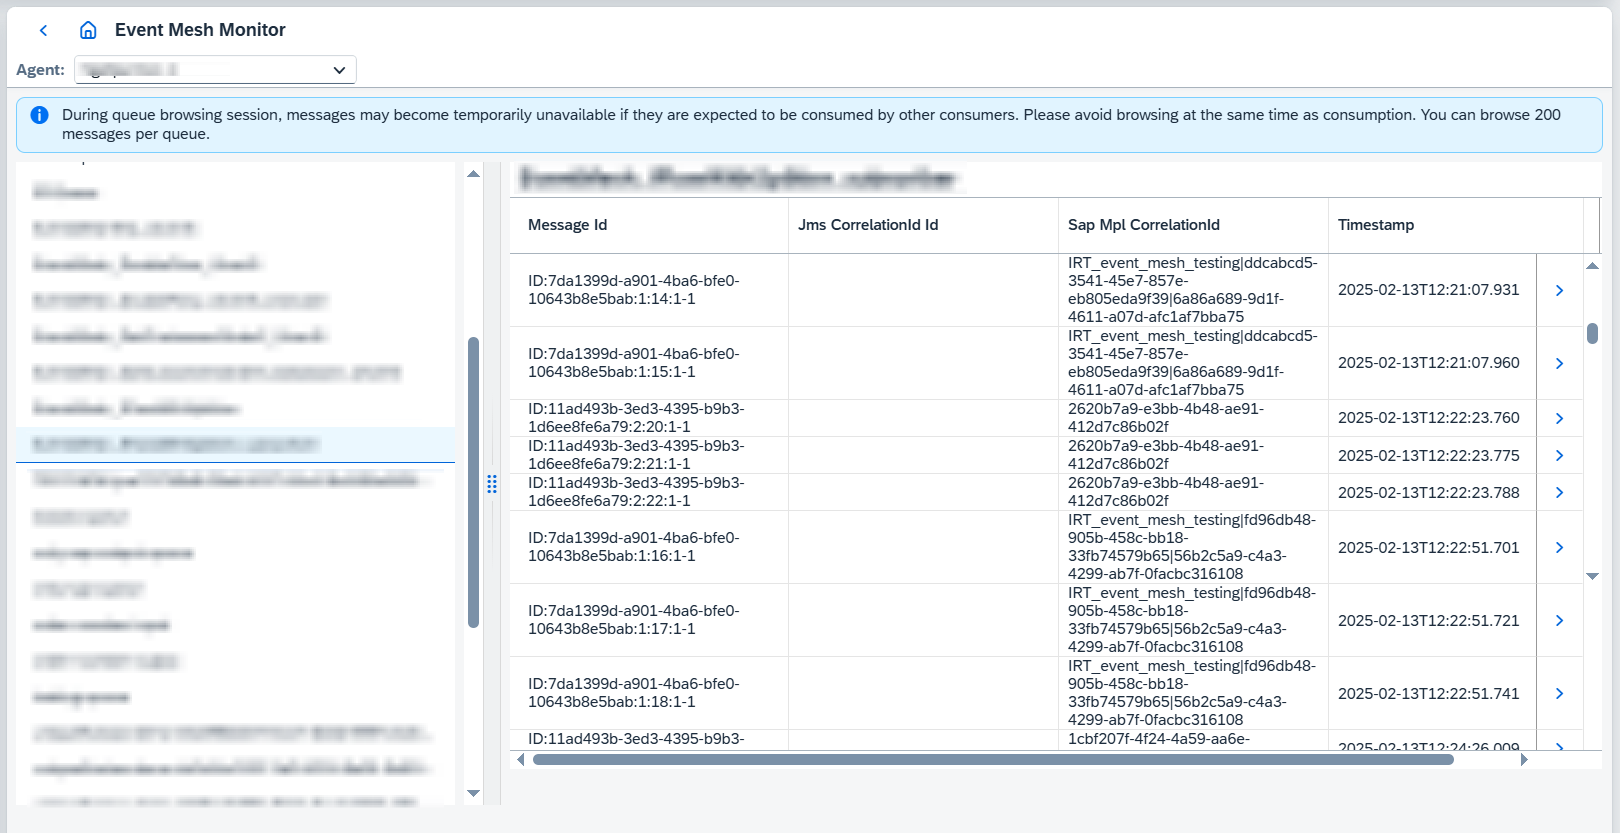
Task: Select message ID ending 2:20:1-1
Action: [636, 418]
